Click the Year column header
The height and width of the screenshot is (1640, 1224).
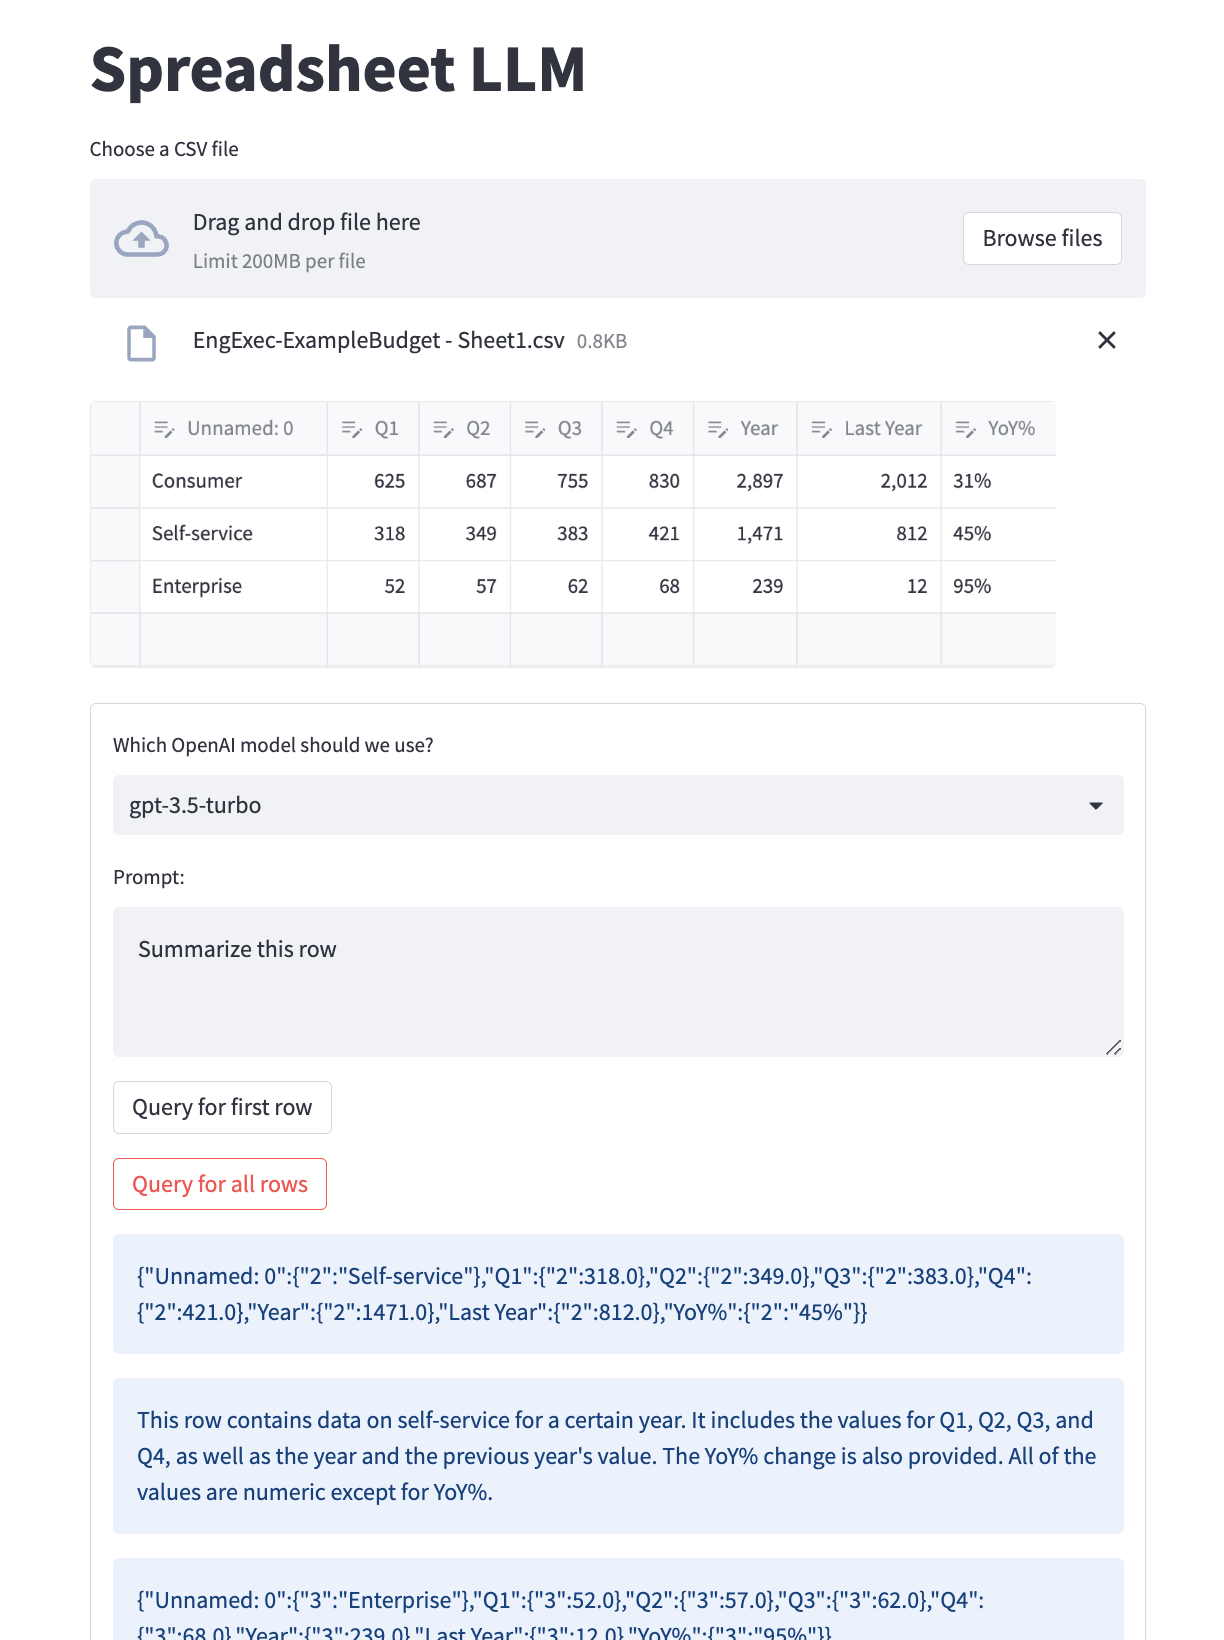[758, 429]
